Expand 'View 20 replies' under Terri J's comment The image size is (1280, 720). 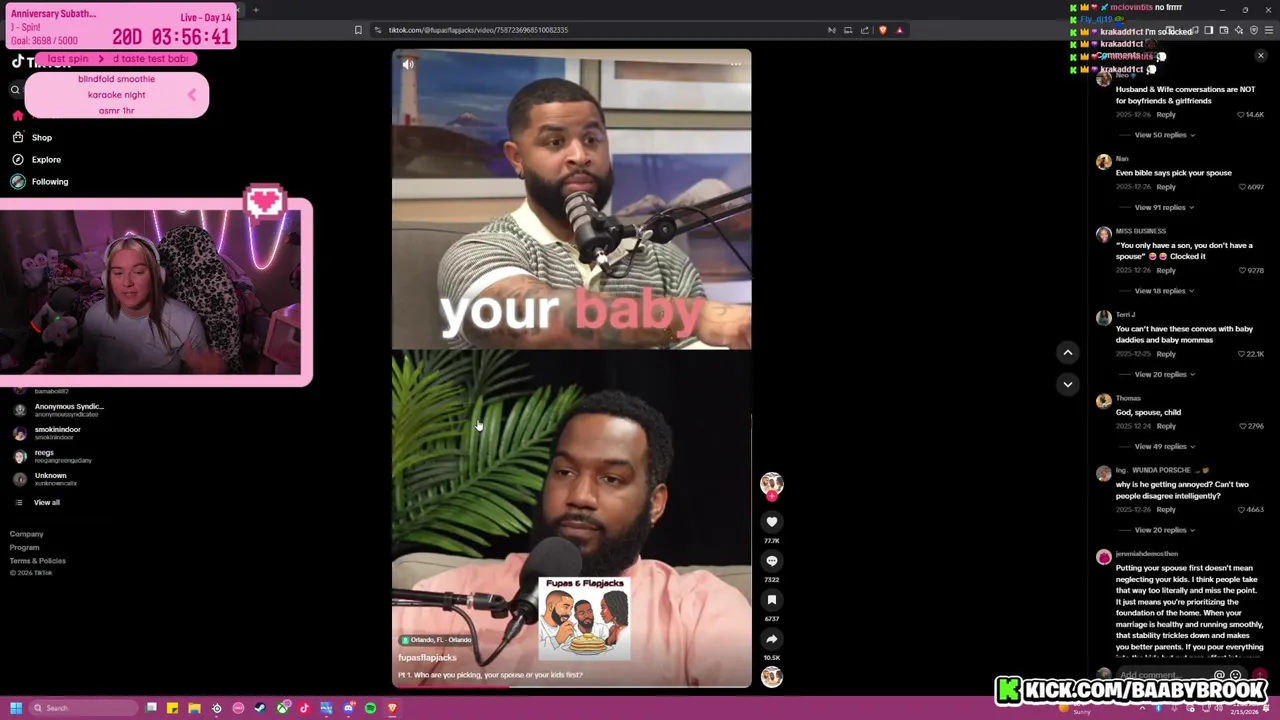[x=1164, y=374]
